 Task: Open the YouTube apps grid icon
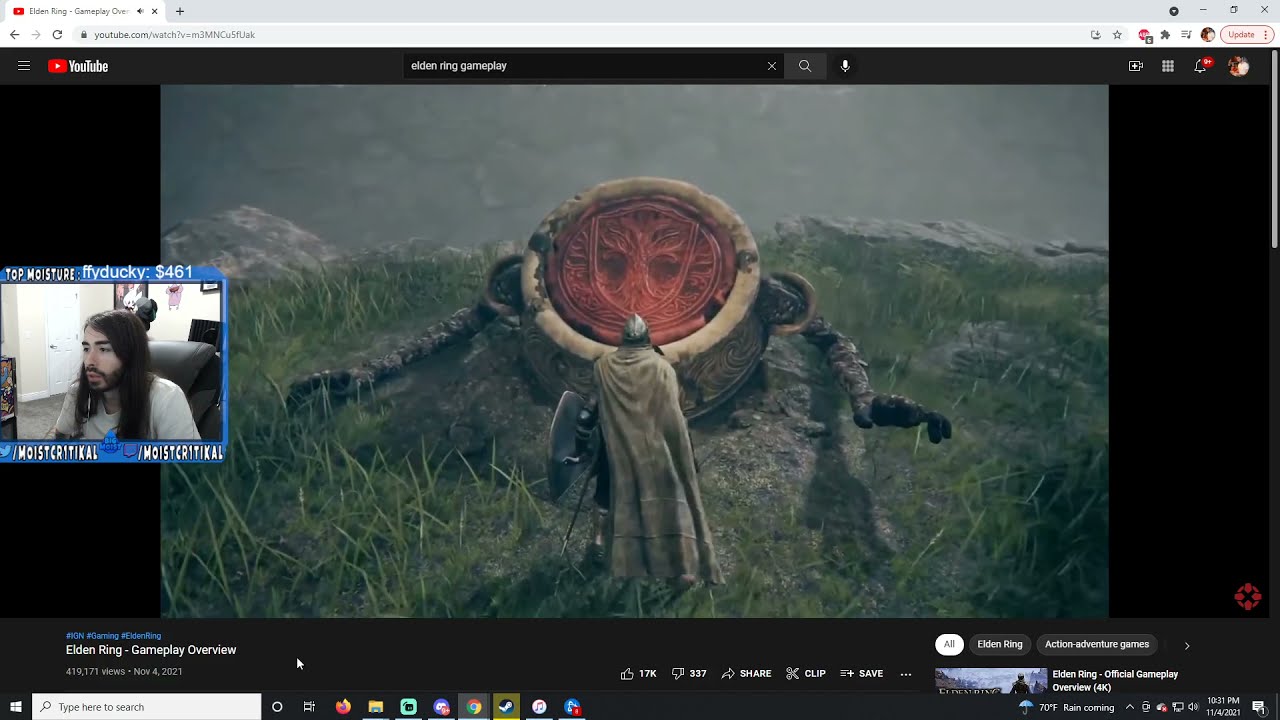1168,66
